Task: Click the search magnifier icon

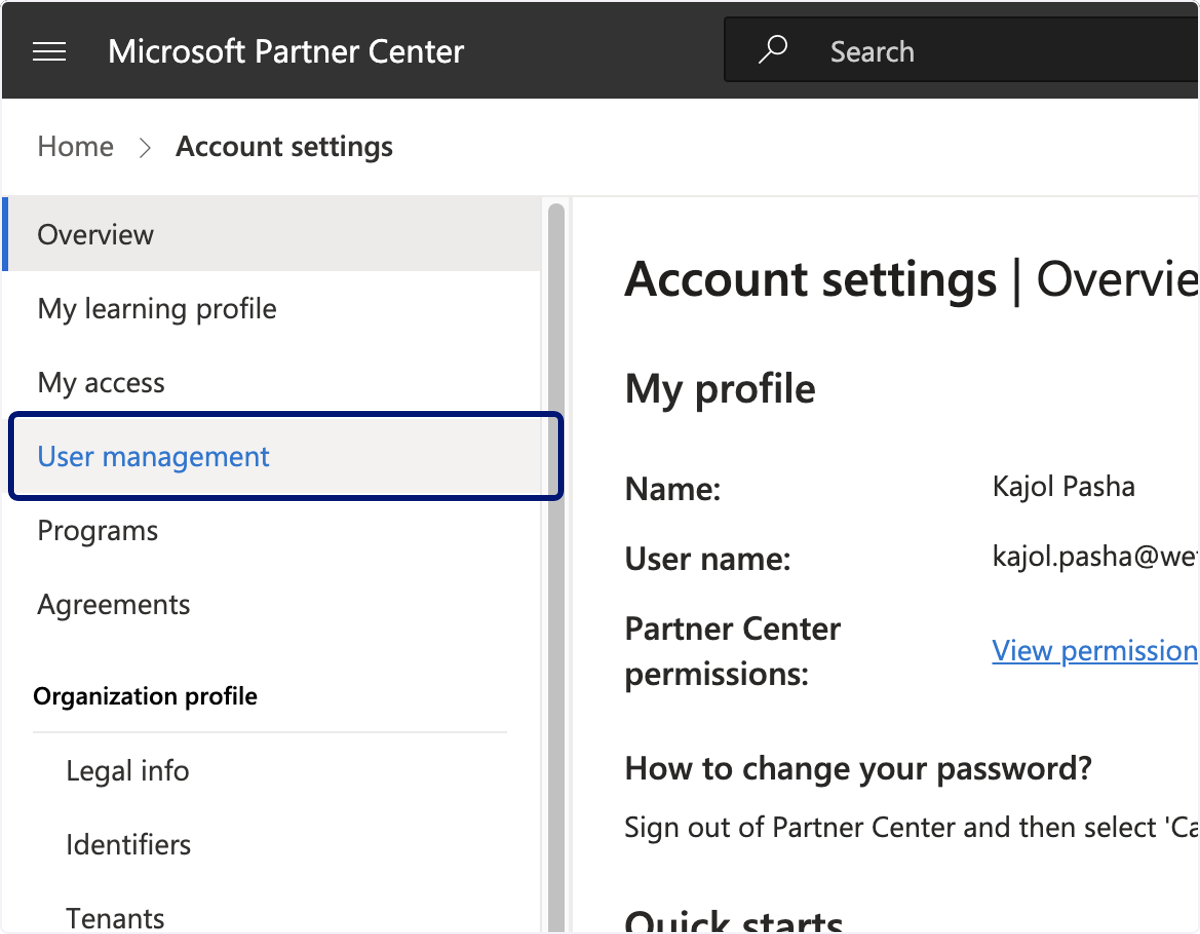Action: pyautogui.click(x=772, y=50)
